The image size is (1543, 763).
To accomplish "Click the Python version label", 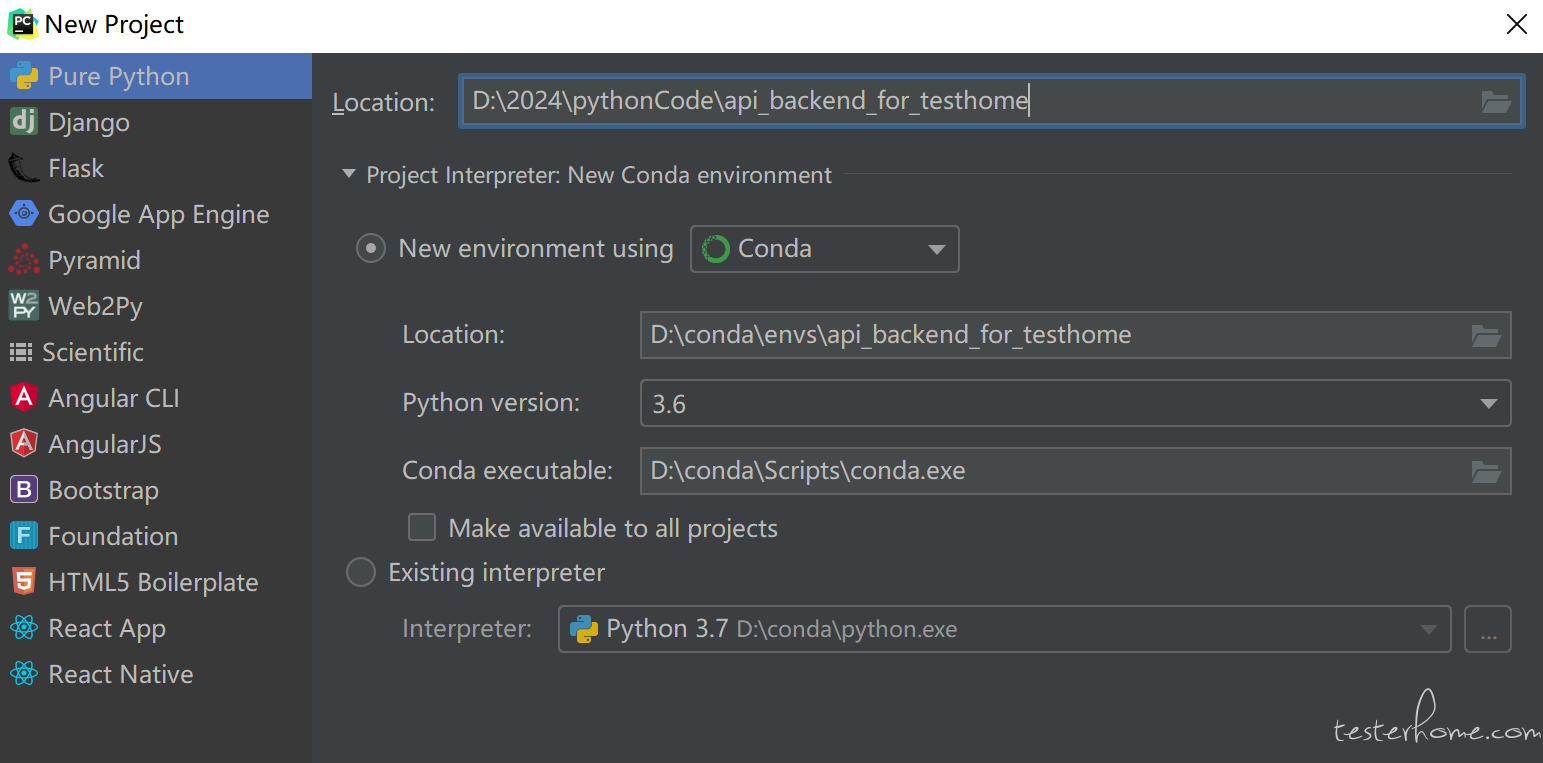I will pyautogui.click(x=491, y=403).
